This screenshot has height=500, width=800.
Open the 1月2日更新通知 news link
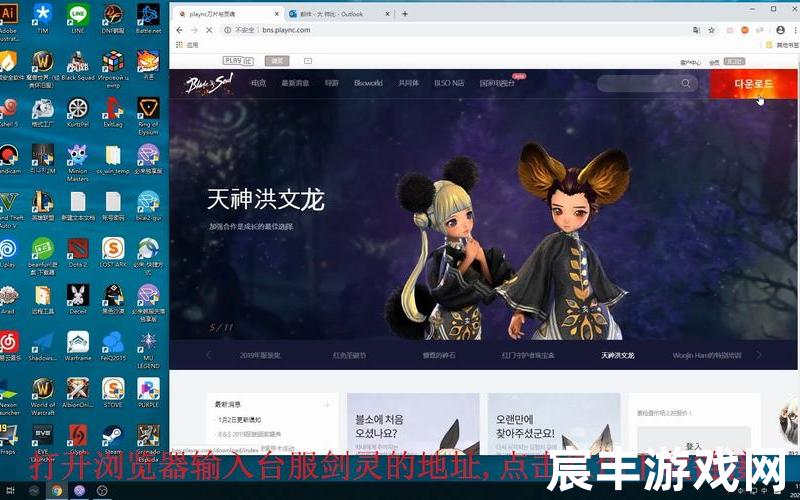(239, 420)
